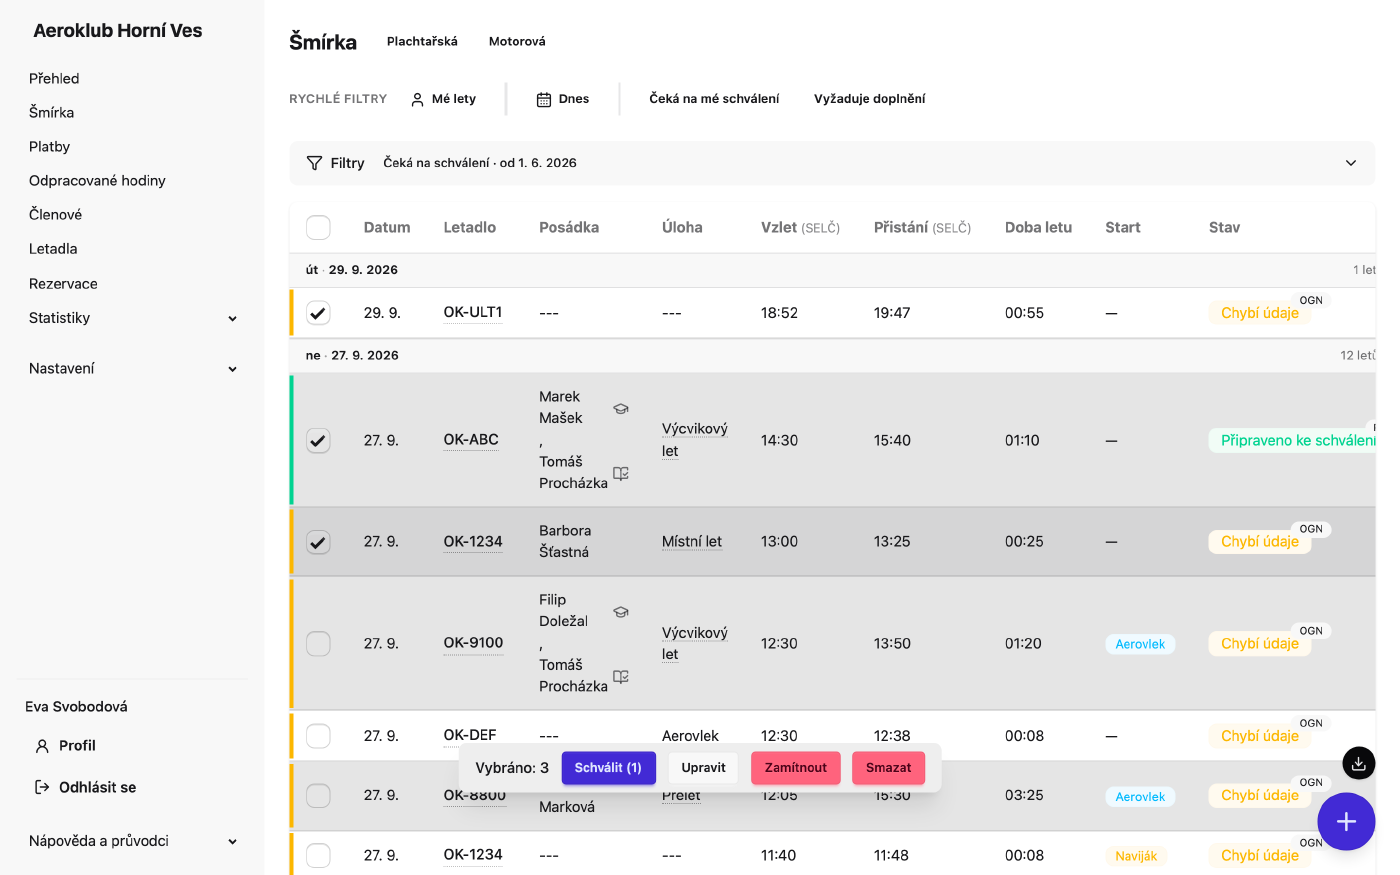The width and height of the screenshot is (1400, 875).
Task: Switch to the Plachtařská tab
Action: point(422,41)
